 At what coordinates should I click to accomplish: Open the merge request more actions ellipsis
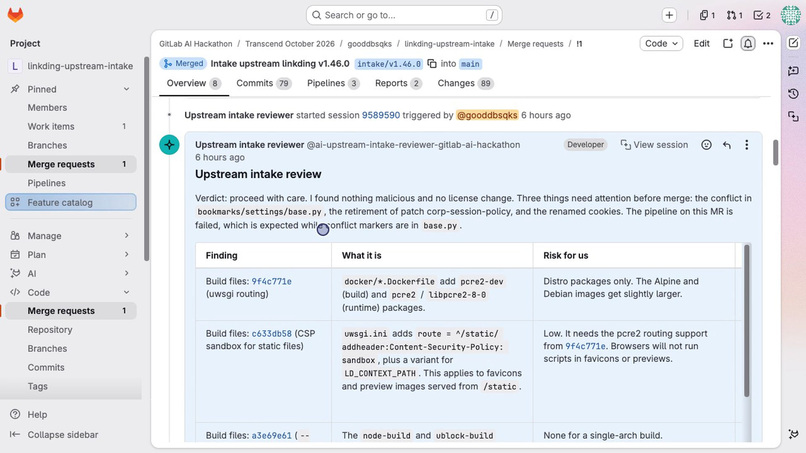(768, 44)
